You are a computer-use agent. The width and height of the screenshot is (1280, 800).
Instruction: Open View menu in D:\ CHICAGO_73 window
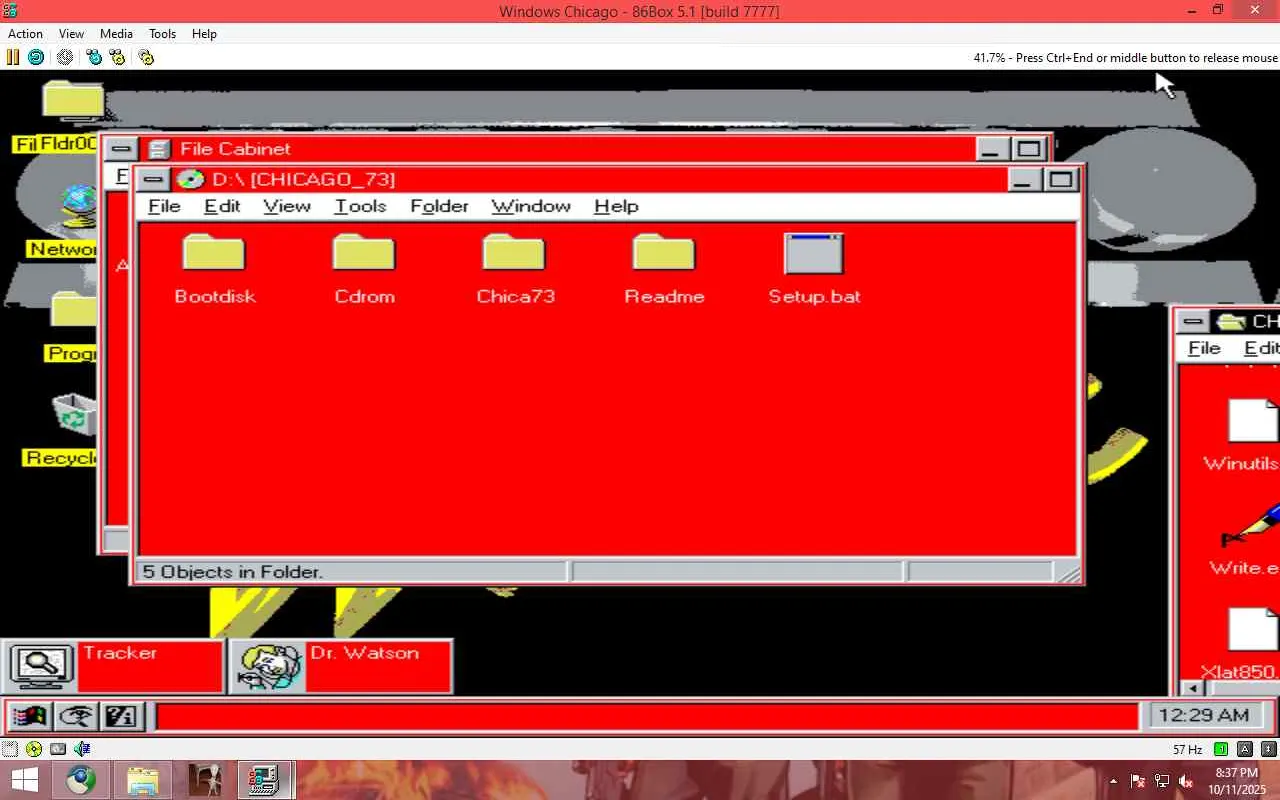[x=287, y=206]
